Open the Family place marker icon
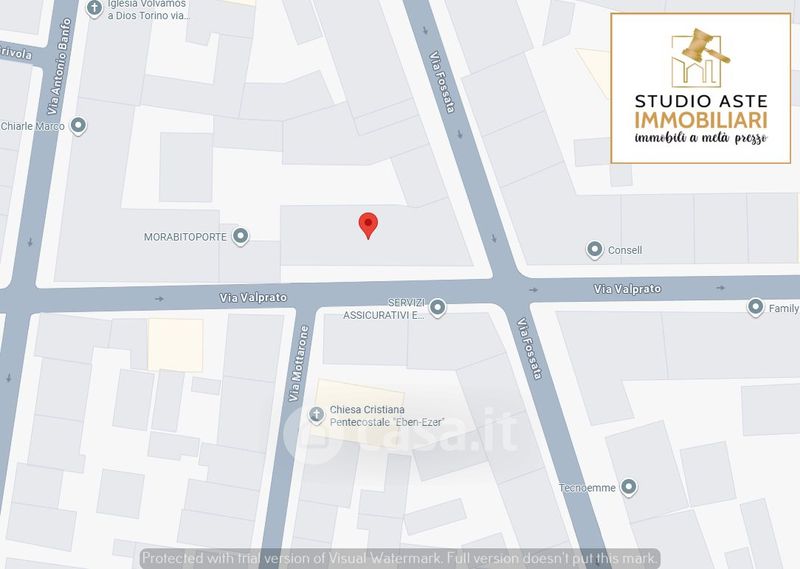The image size is (800, 569). pyautogui.click(x=755, y=308)
